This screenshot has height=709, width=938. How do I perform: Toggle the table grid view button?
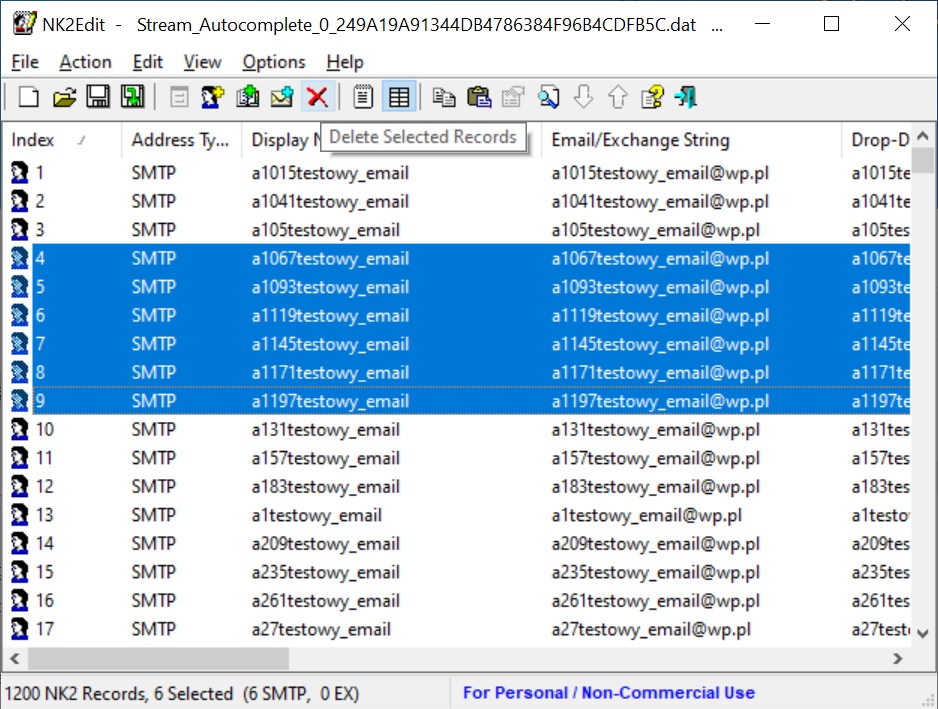point(399,97)
